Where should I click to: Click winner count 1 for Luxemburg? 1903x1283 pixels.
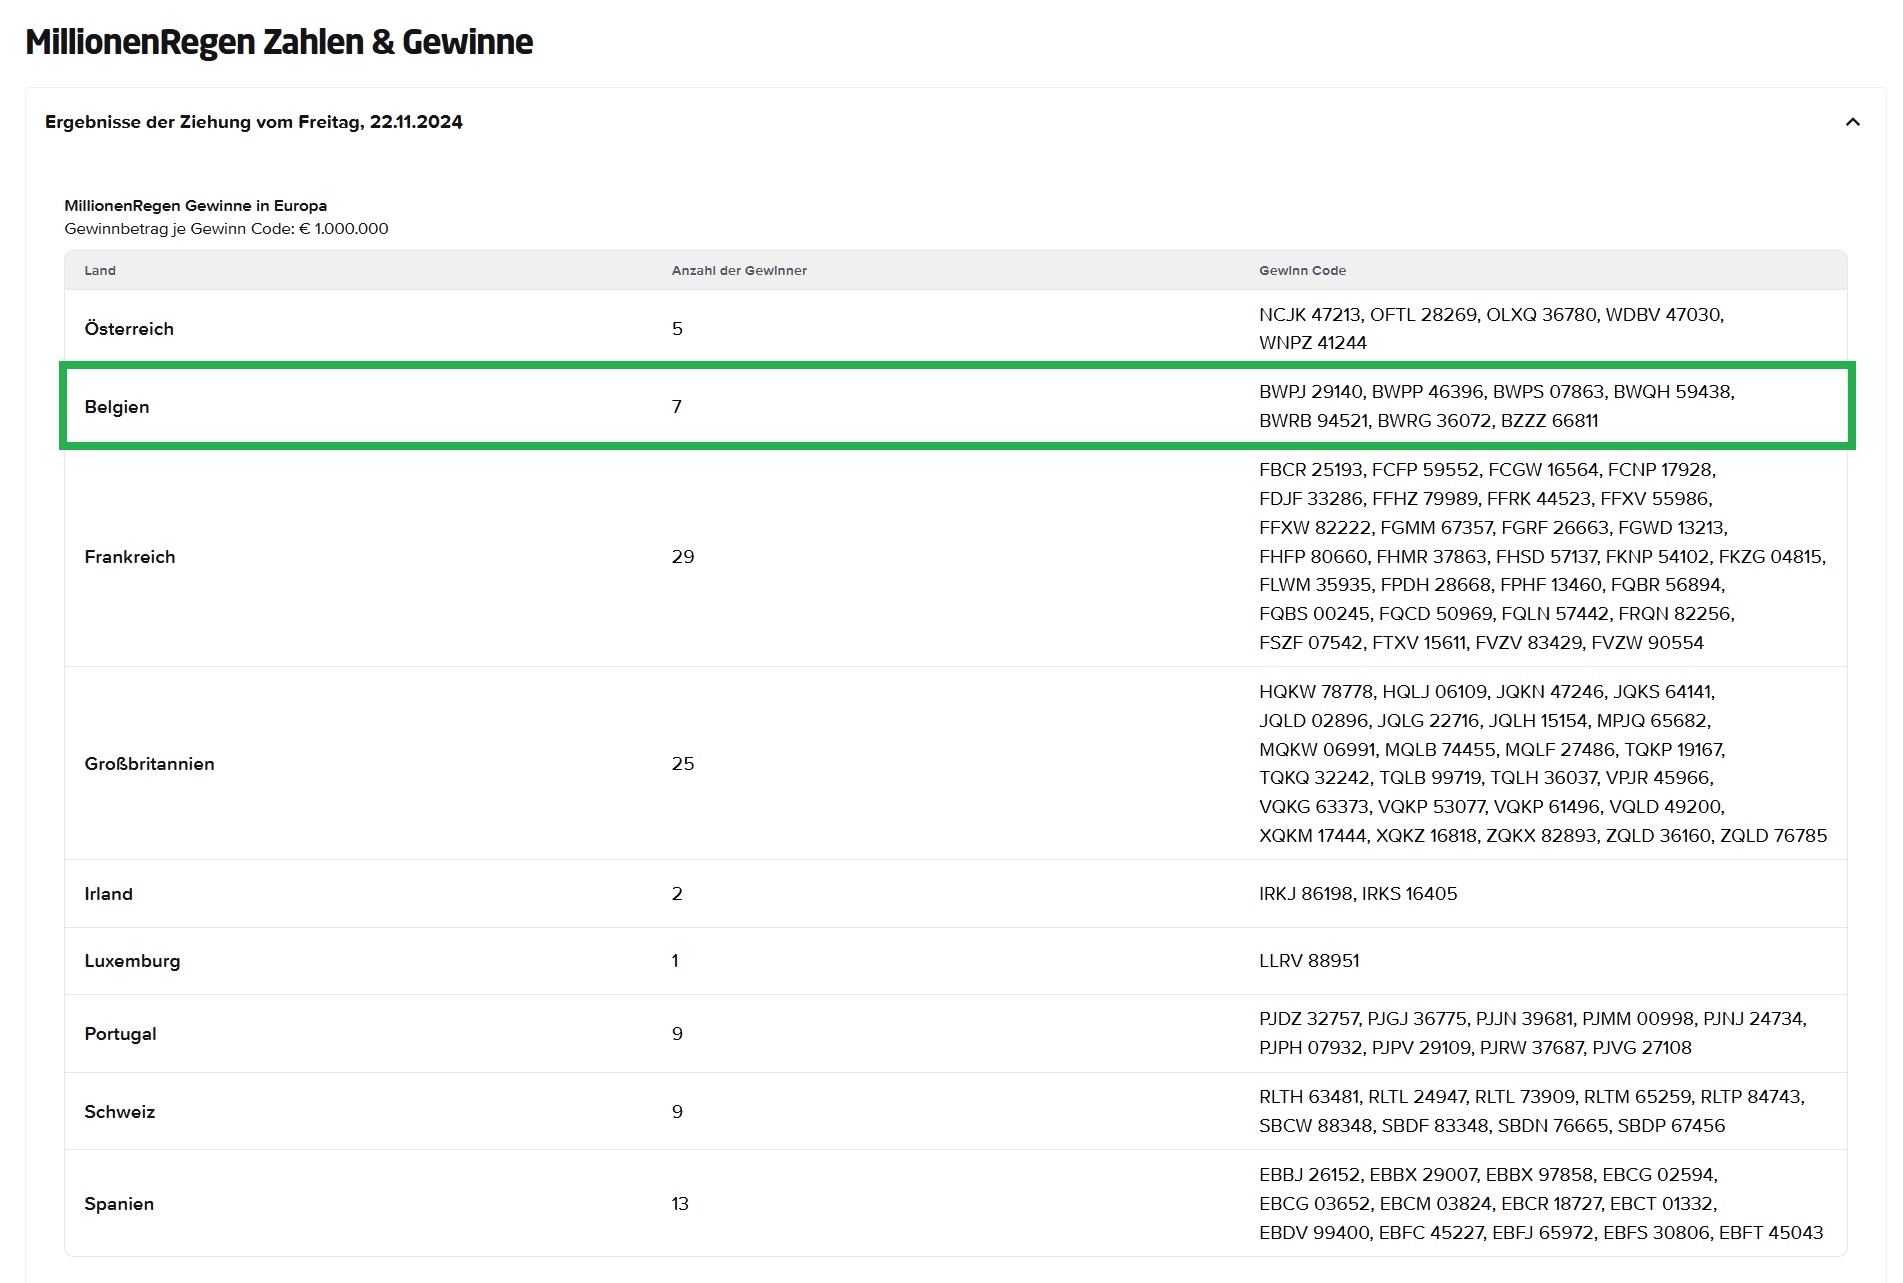675,961
